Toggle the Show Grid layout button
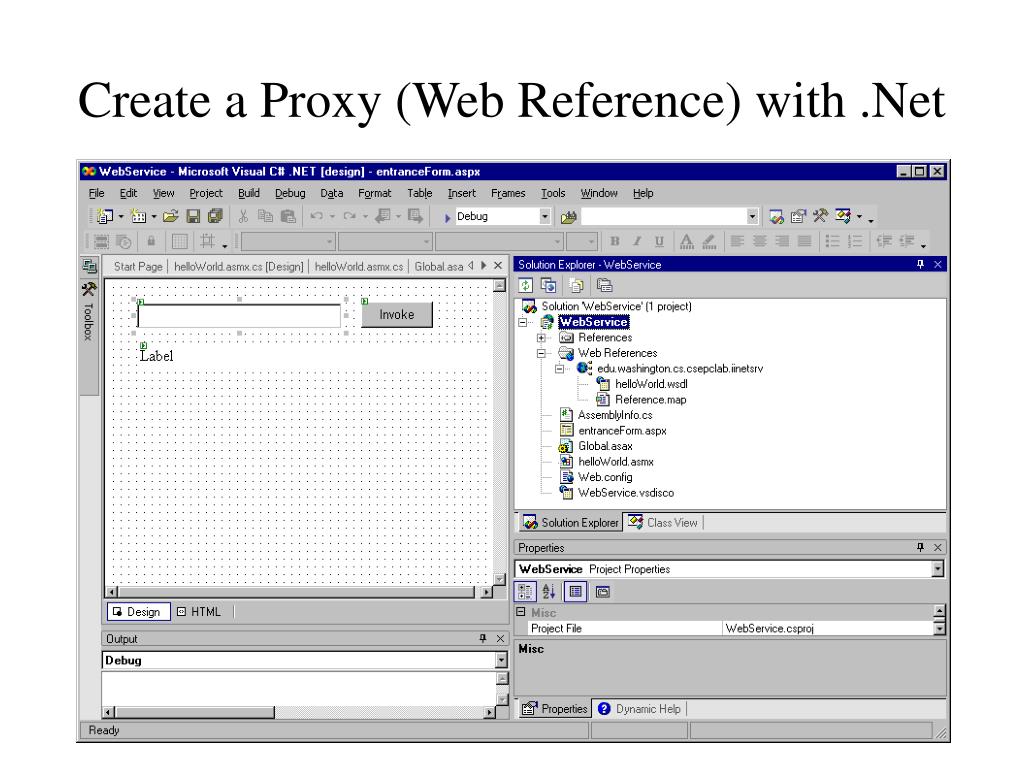The width and height of the screenshot is (1024, 768). 180,242
